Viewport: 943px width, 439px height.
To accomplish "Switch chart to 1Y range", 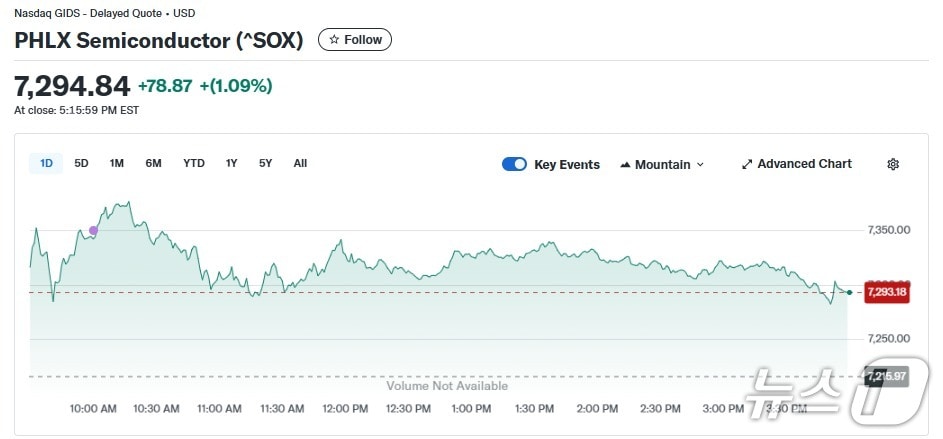I will pos(232,163).
